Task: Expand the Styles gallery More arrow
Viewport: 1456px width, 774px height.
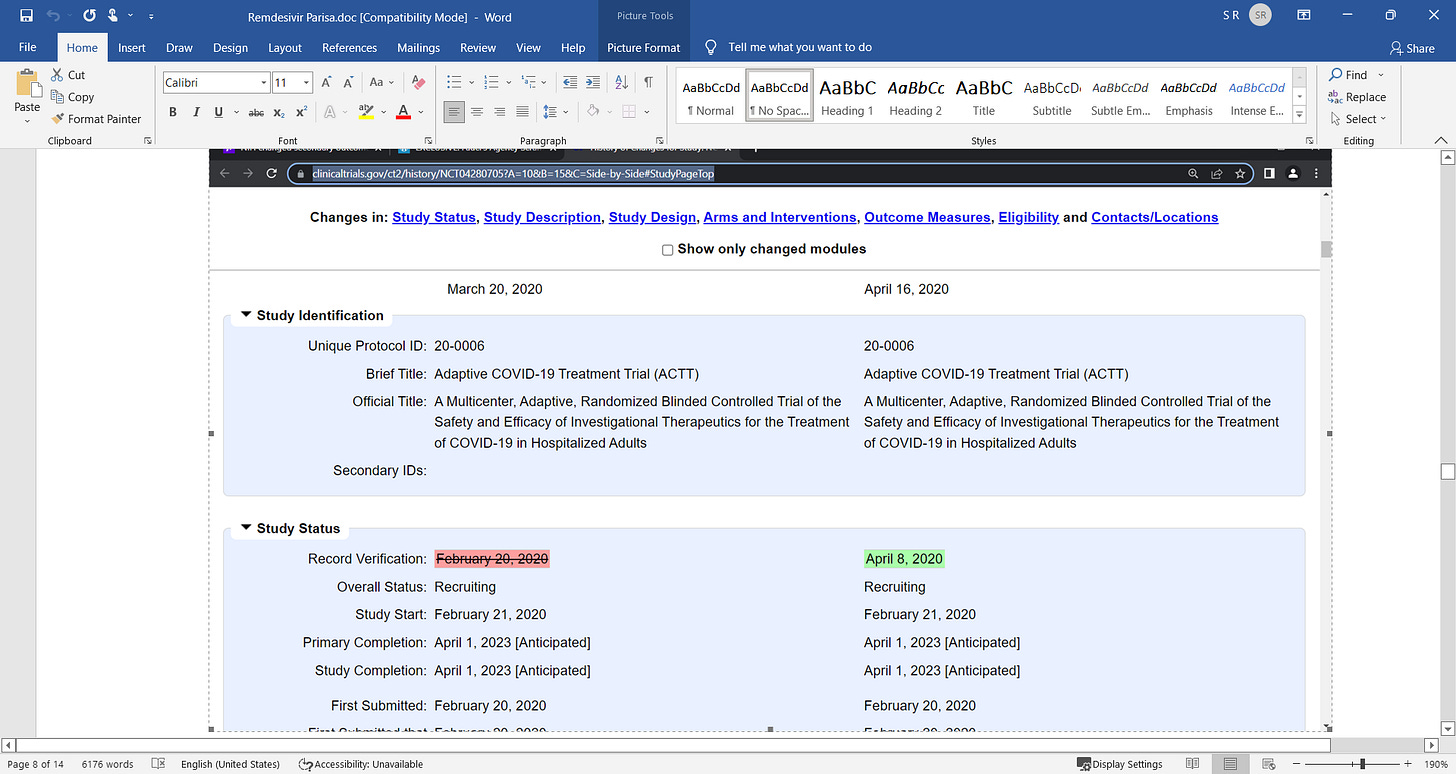Action: click(1299, 115)
